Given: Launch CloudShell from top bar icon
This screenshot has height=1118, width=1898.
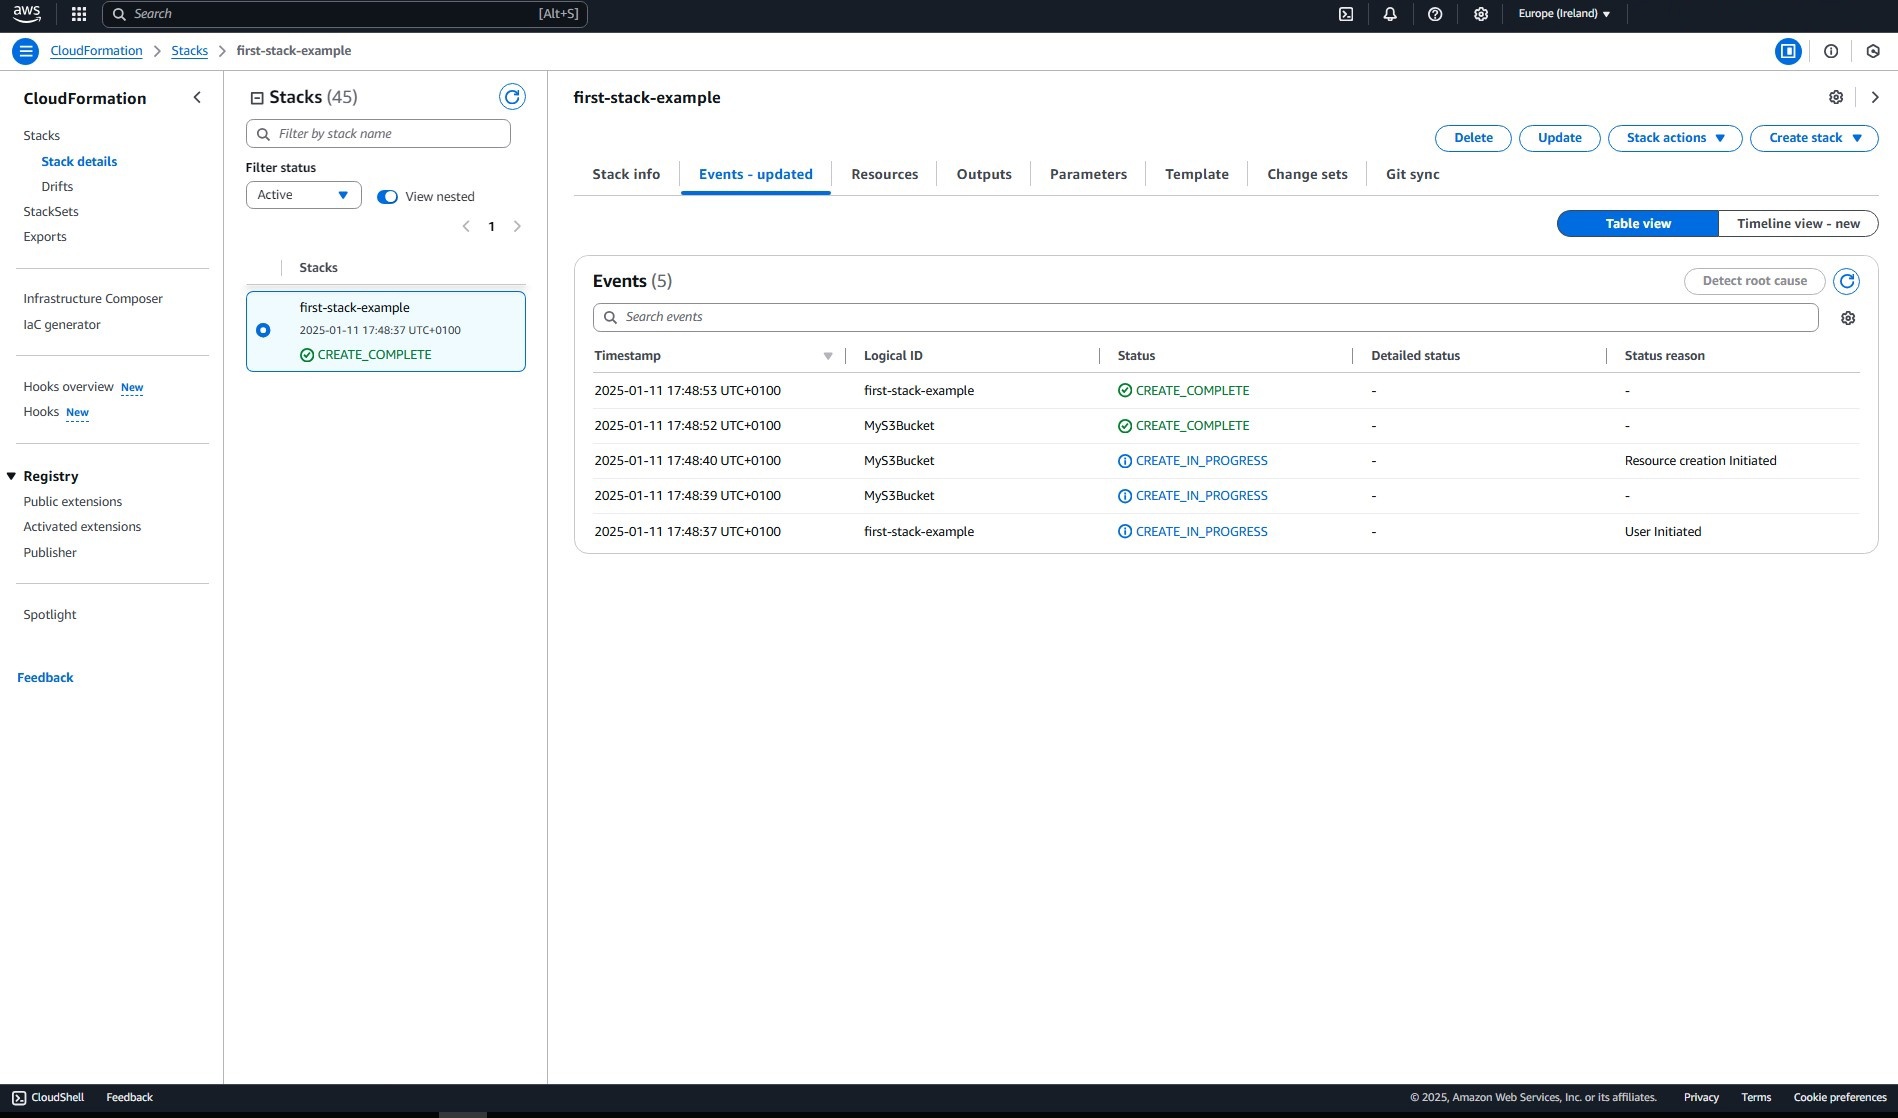Looking at the screenshot, I should pyautogui.click(x=1346, y=14).
